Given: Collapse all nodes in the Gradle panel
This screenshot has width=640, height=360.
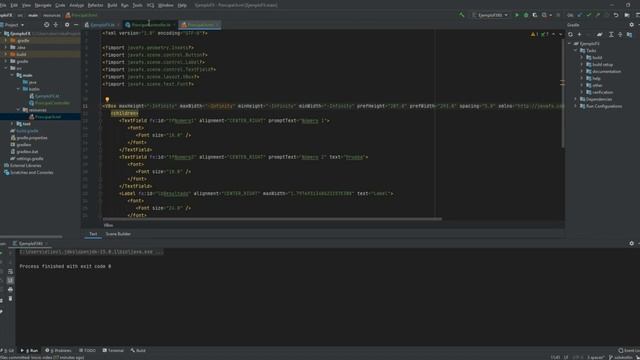Looking at the screenshot, I should [x=620, y=35].
